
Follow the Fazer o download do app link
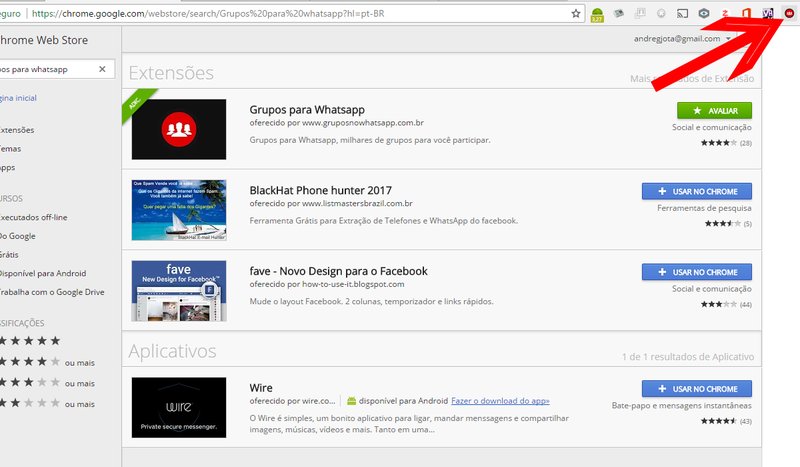pyautogui.click(x=500, y=401)
